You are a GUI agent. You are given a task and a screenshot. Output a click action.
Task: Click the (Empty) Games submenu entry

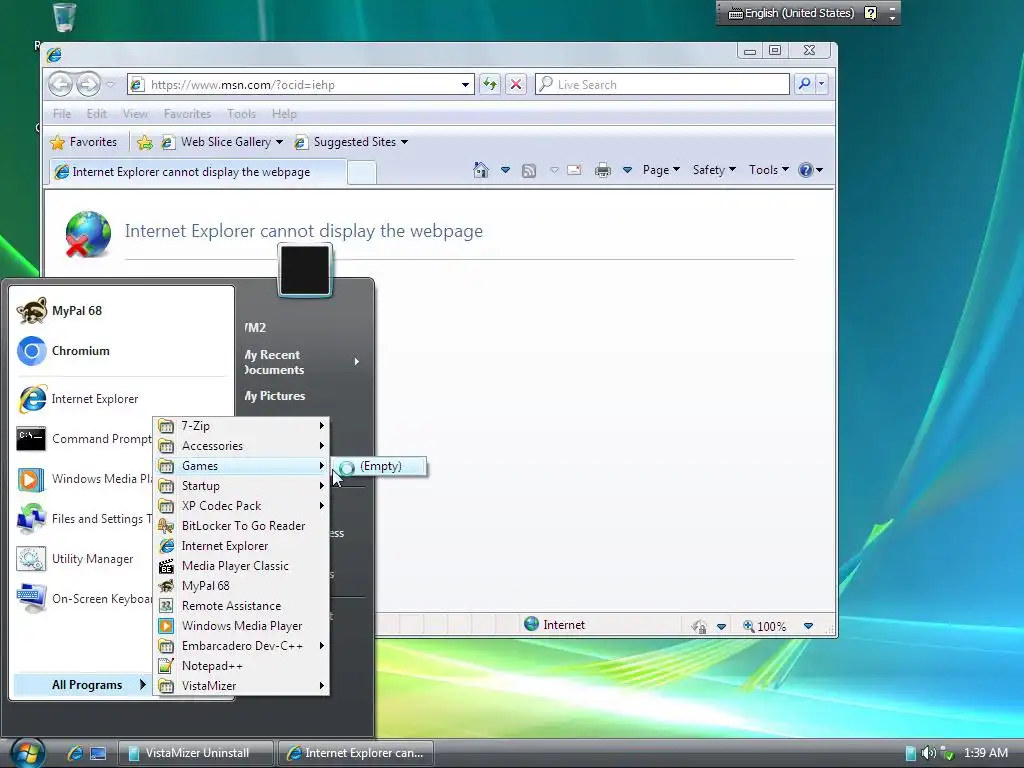[x=380, y=466]
